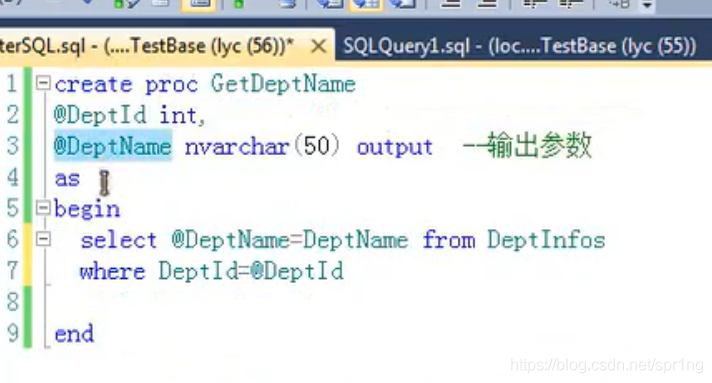Click the 'int,' type on line 2
This screenshot has height=383, width=712.
(183, 115)
